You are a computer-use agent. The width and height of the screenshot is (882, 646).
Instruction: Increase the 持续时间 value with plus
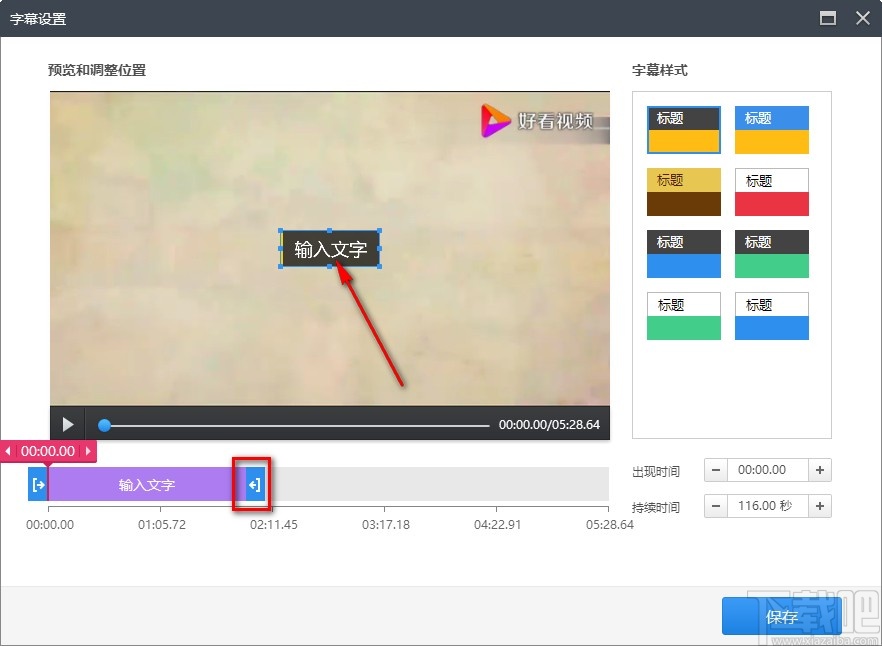click(x=820, y=506)
